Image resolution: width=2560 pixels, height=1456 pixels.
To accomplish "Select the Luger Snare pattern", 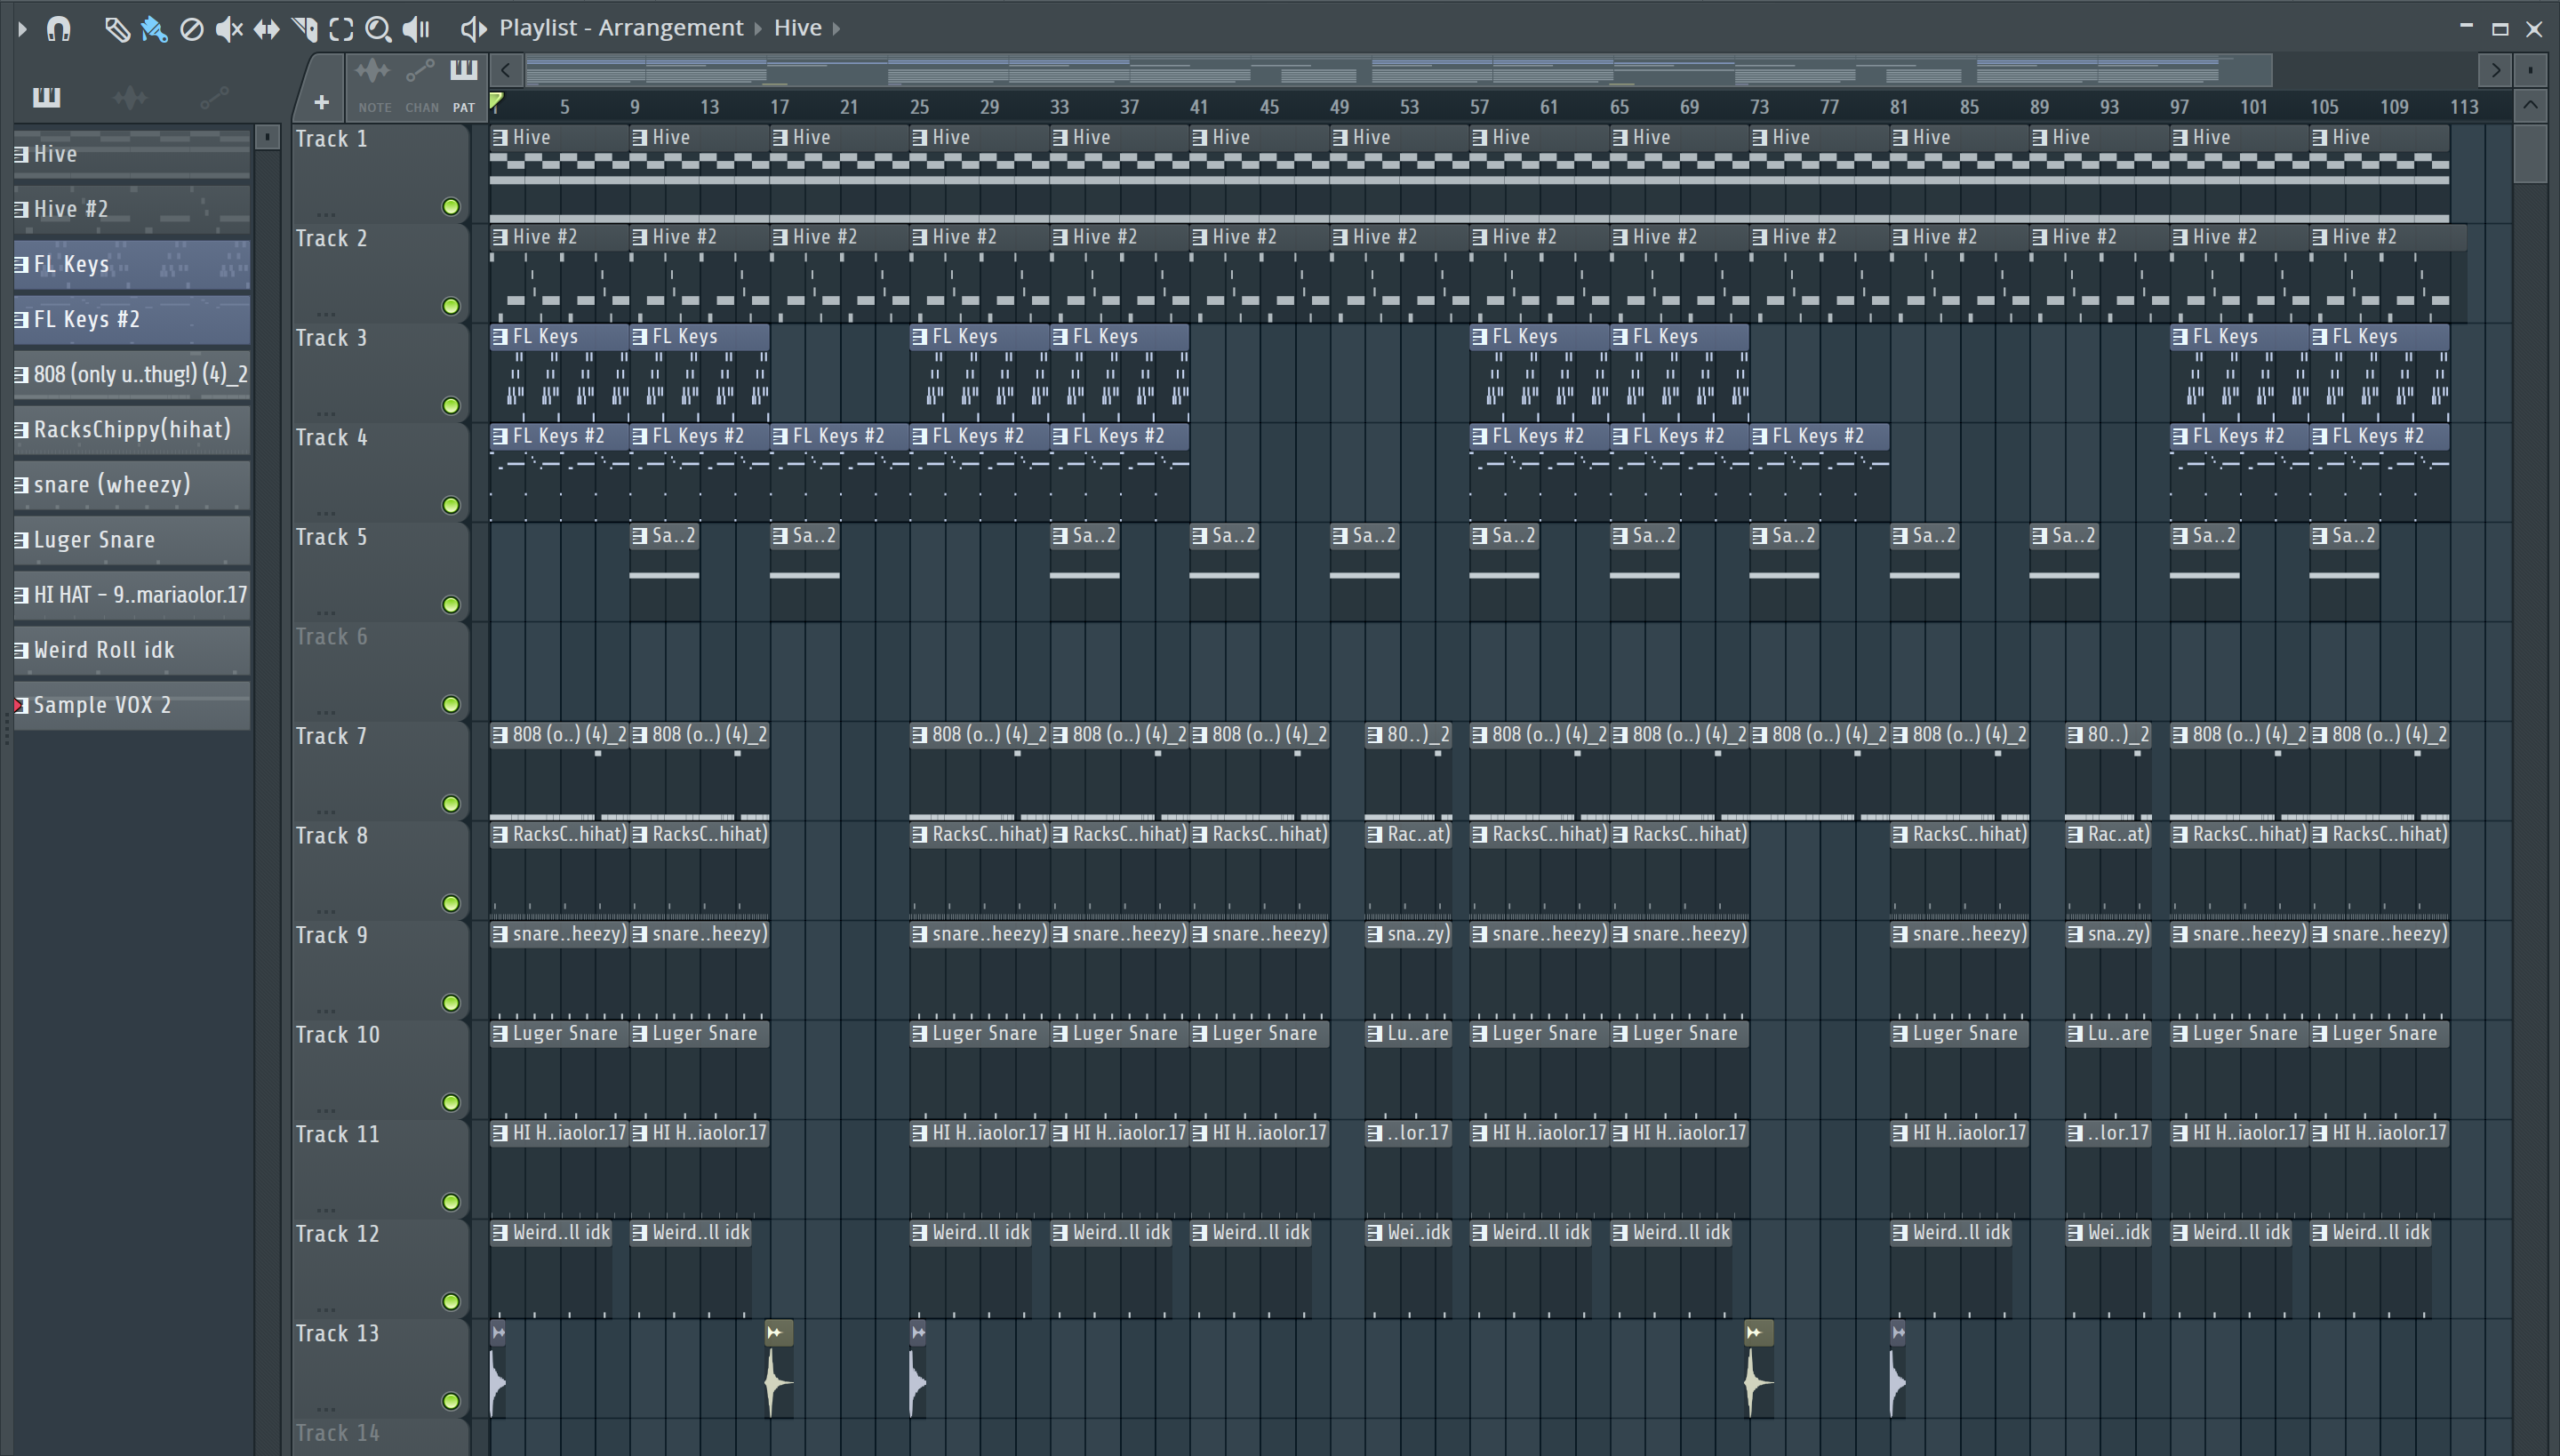I will [132, 540].
